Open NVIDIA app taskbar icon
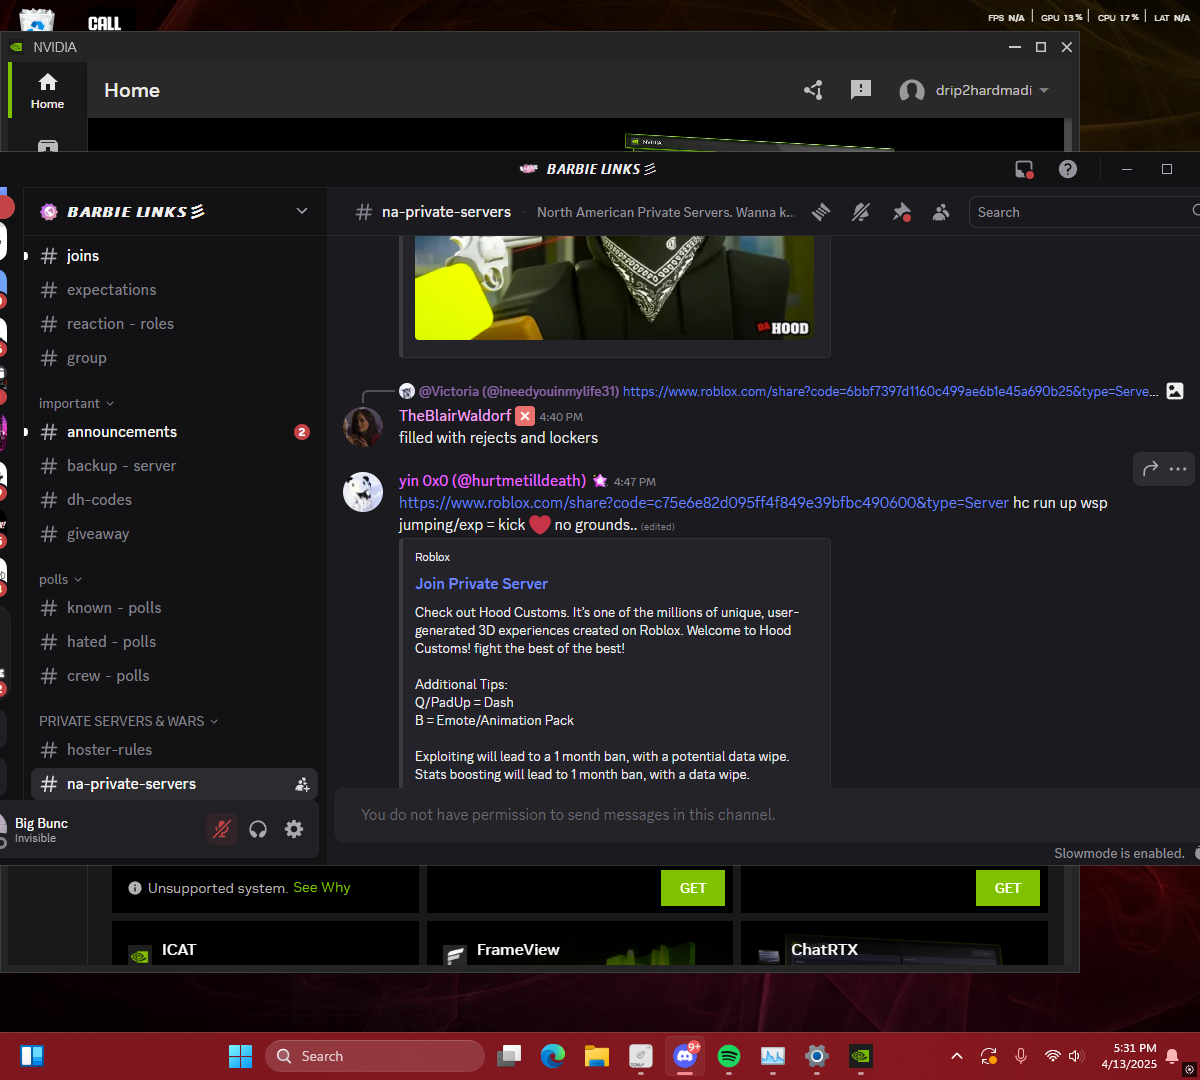The width and height of the screenshot is (1200, 1080). point(861,1056)
